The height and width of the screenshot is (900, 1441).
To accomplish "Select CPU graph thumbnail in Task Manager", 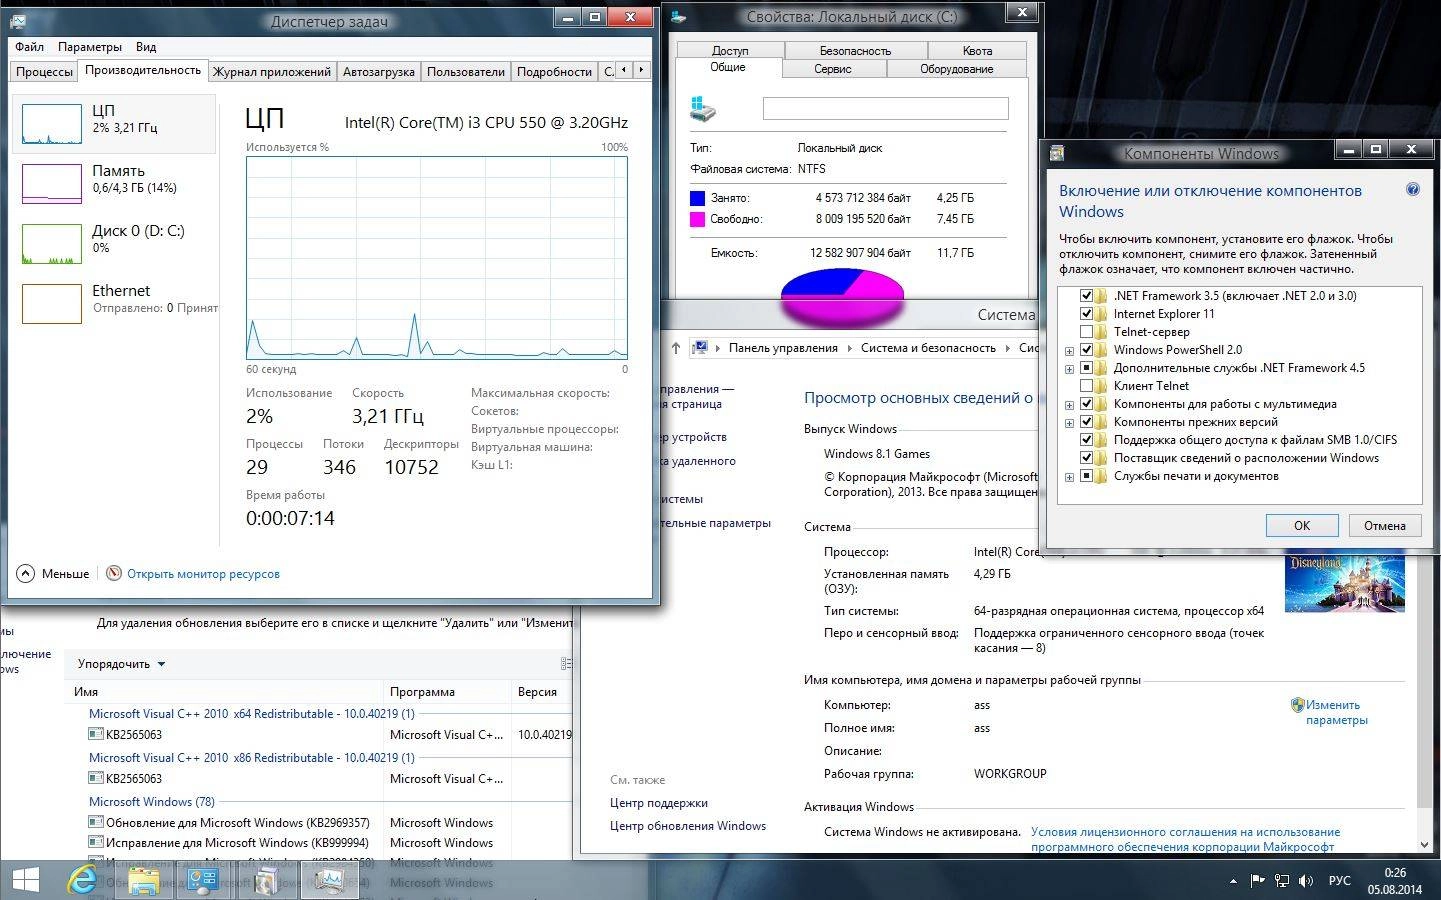I will [x=52, y=124].
